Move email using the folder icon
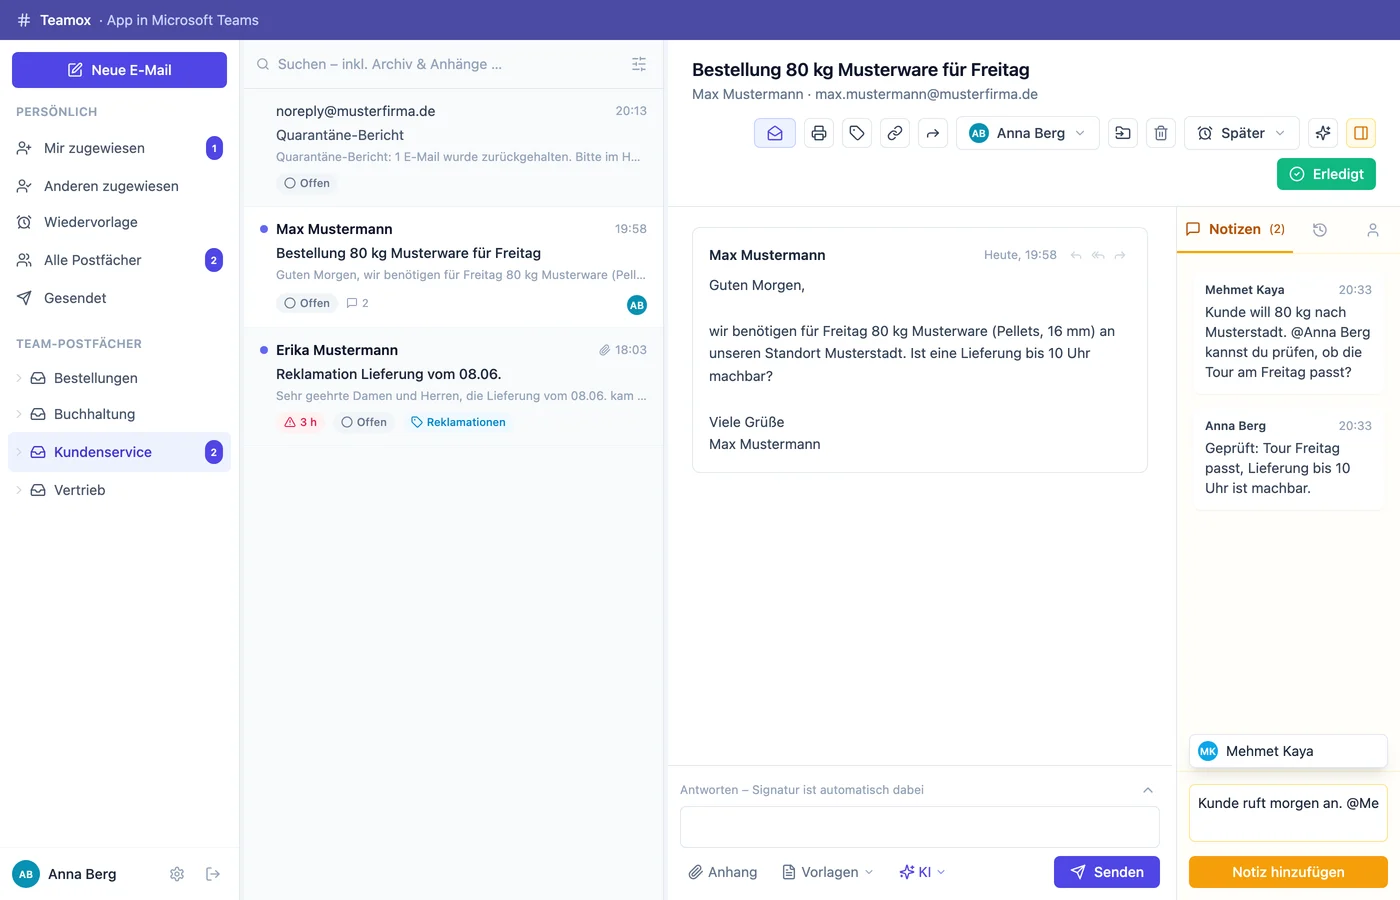 pos(1123,133)
